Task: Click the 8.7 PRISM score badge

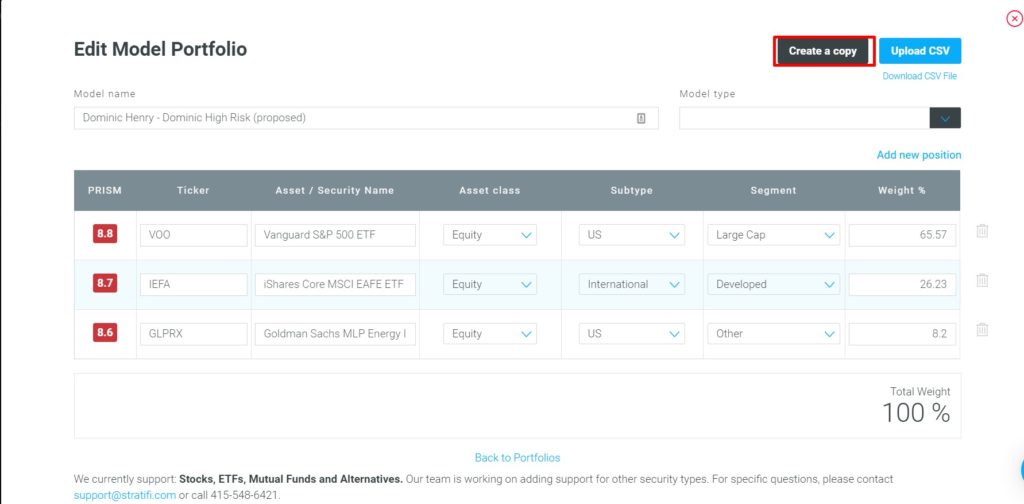Action: (x=105, y=283)
